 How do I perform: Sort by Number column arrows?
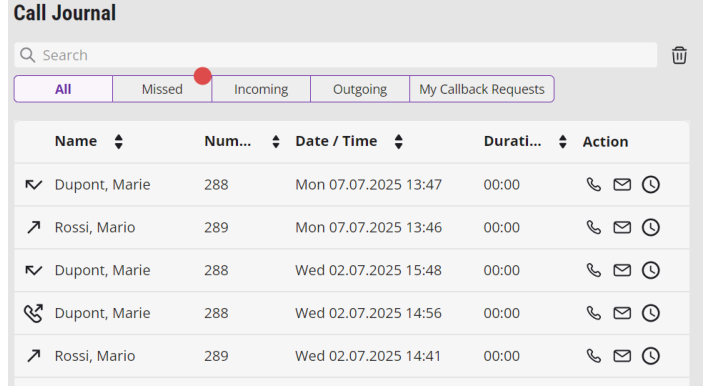276,141
